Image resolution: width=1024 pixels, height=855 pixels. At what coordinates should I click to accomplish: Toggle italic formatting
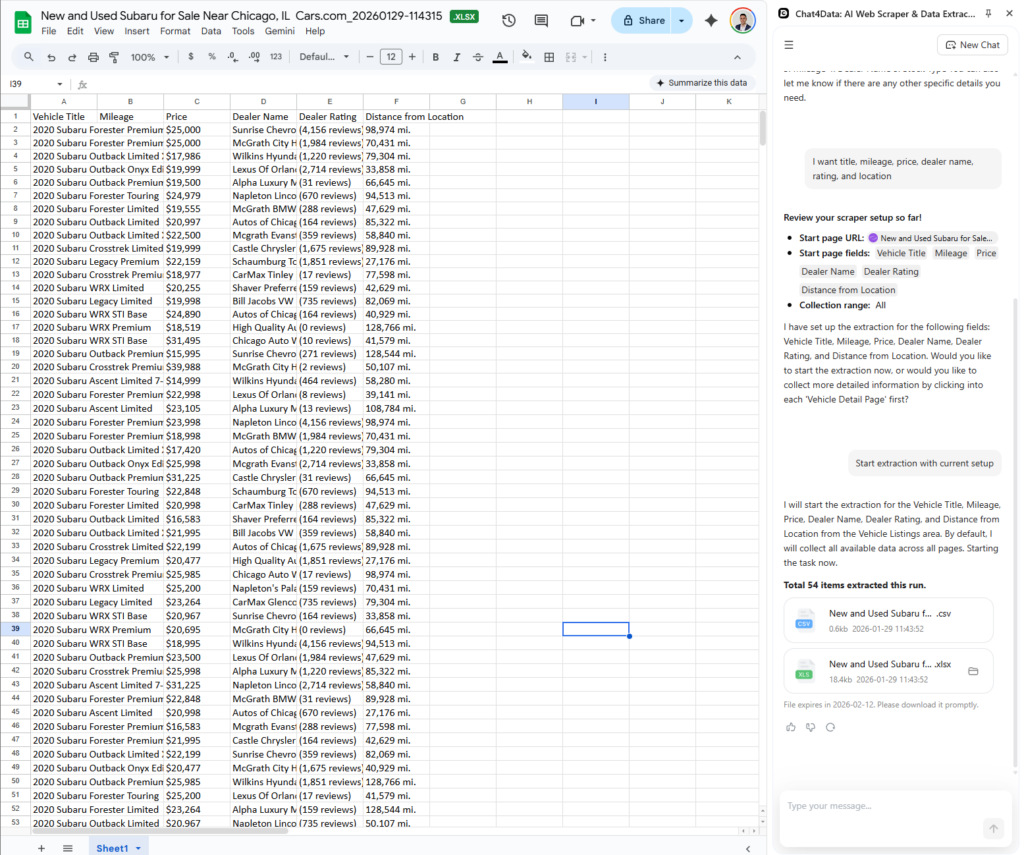(x=457, y=57)
